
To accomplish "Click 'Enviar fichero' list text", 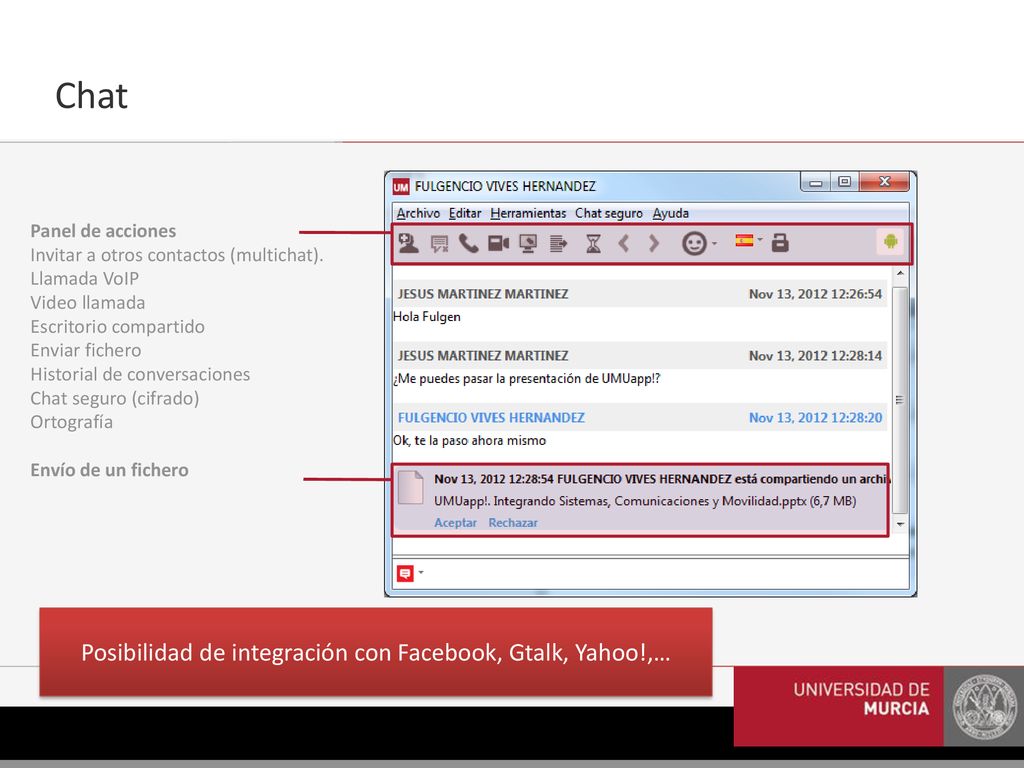I will point(86,351).
